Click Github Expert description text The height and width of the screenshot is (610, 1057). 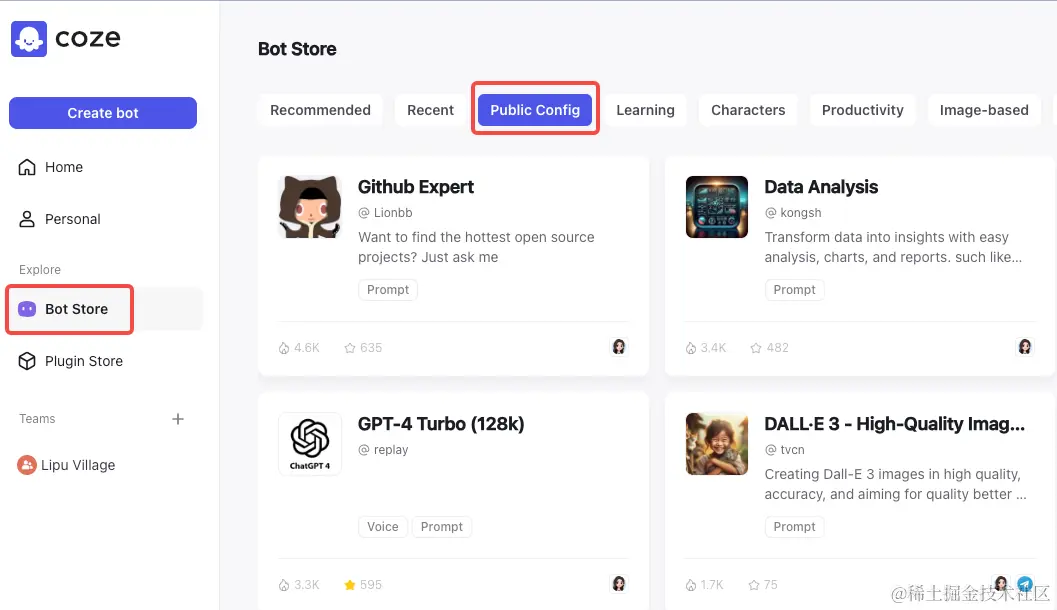(476, 247)
